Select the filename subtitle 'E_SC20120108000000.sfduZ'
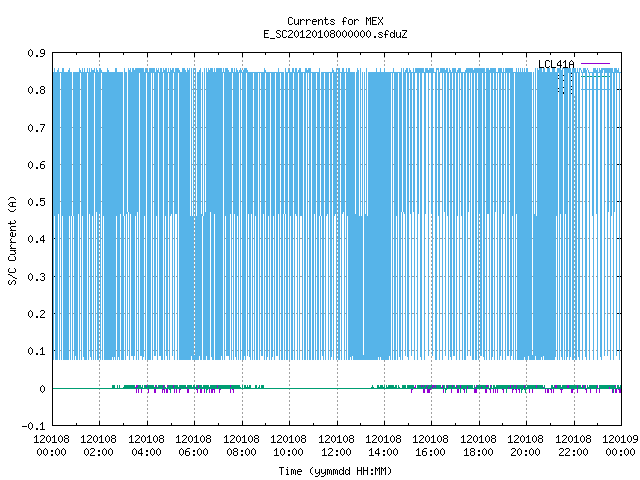The width and height of the screenshot is (640, 480). pos(335,34)
